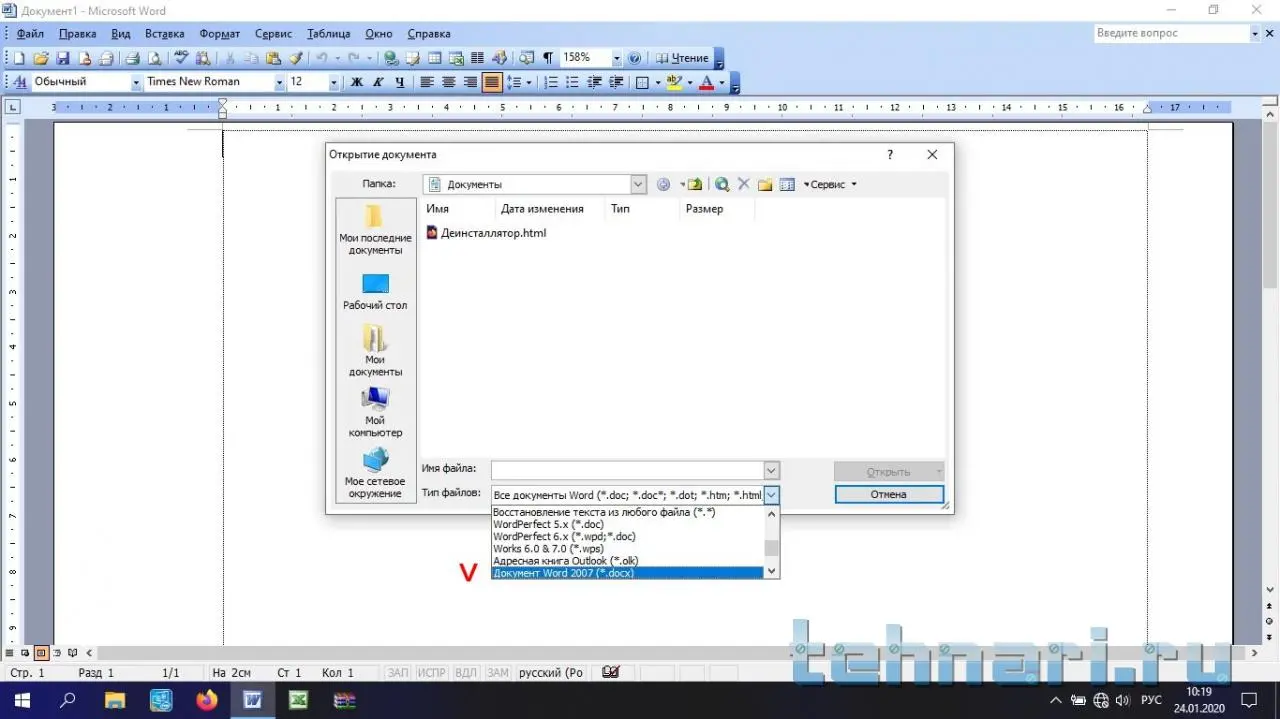Toggle italic К formatting

point(379,82)
